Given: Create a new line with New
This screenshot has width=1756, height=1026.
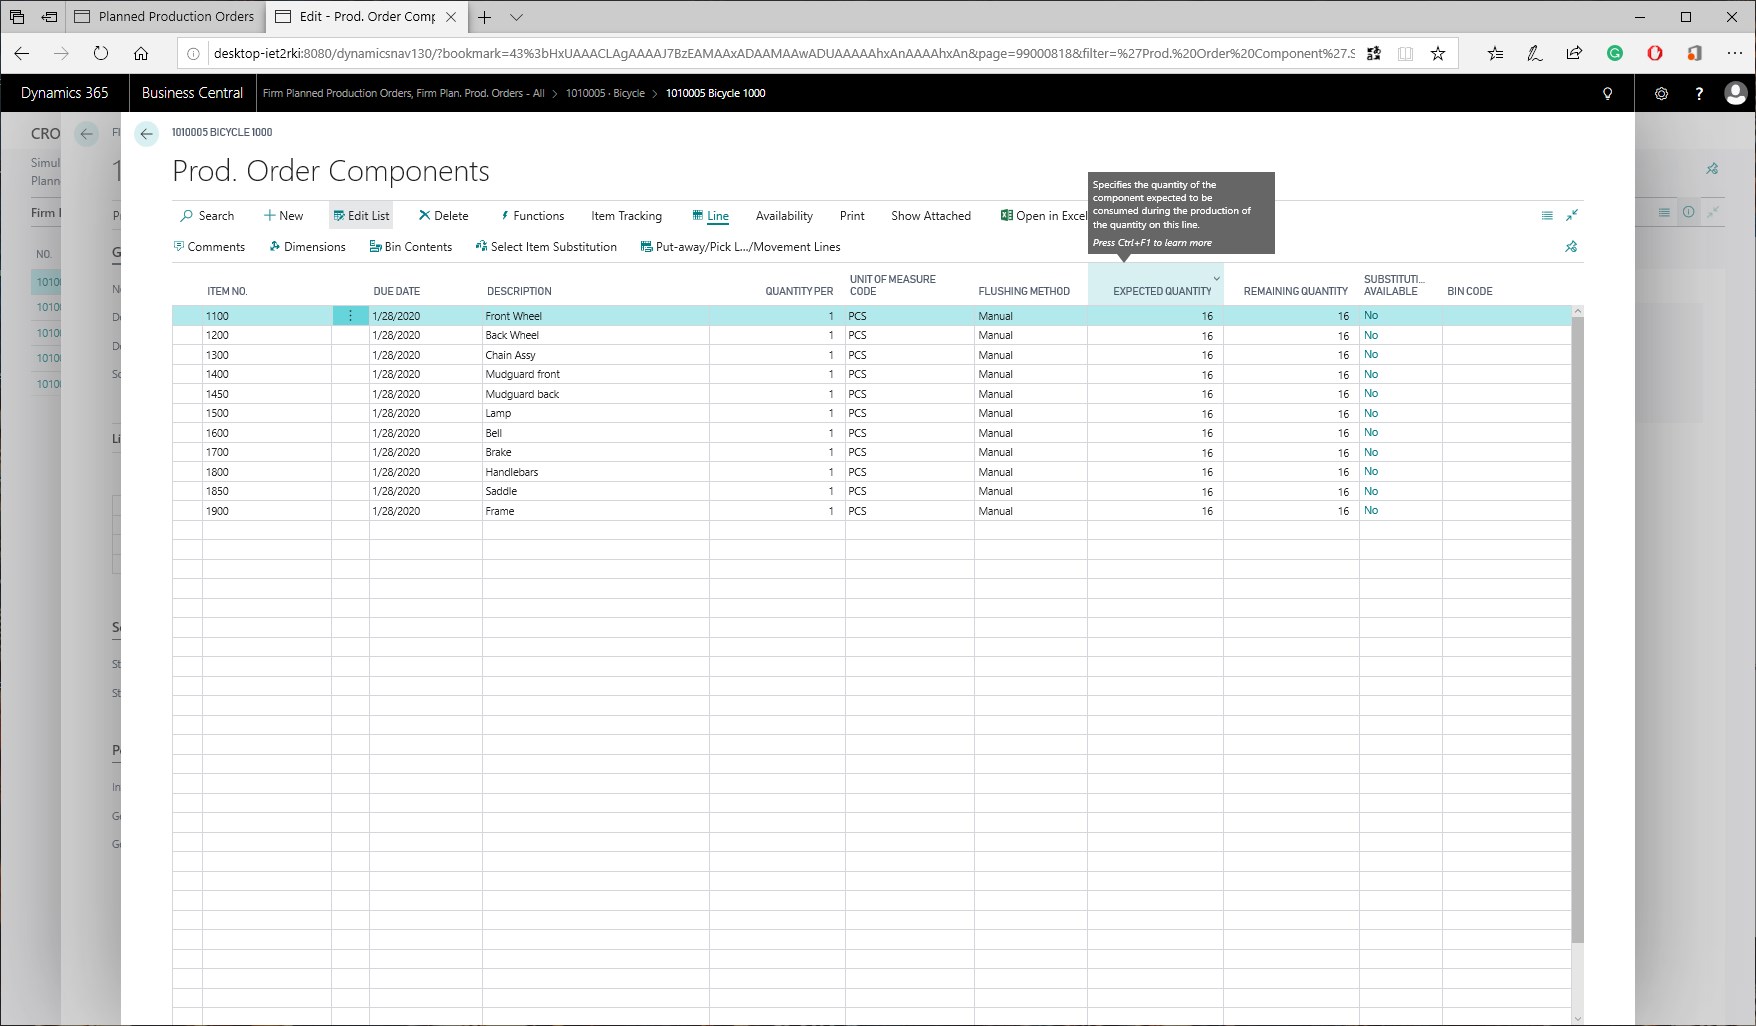Looking at the screenshot, I should (283, 216).
